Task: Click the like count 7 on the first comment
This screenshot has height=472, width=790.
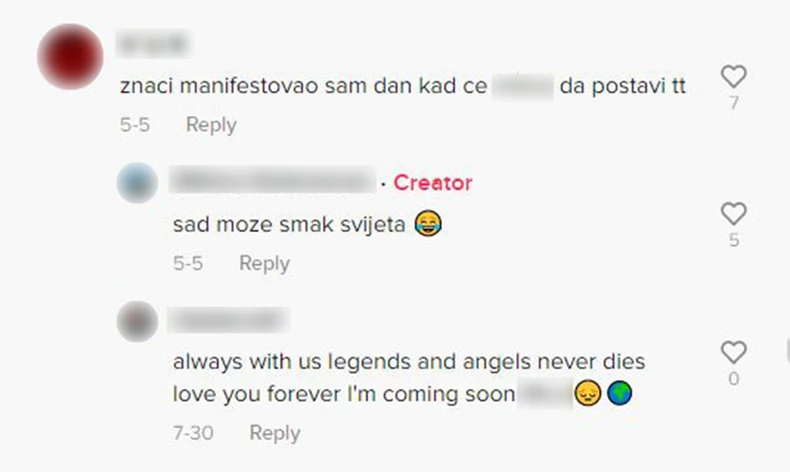Action: [x=734, y=103]
